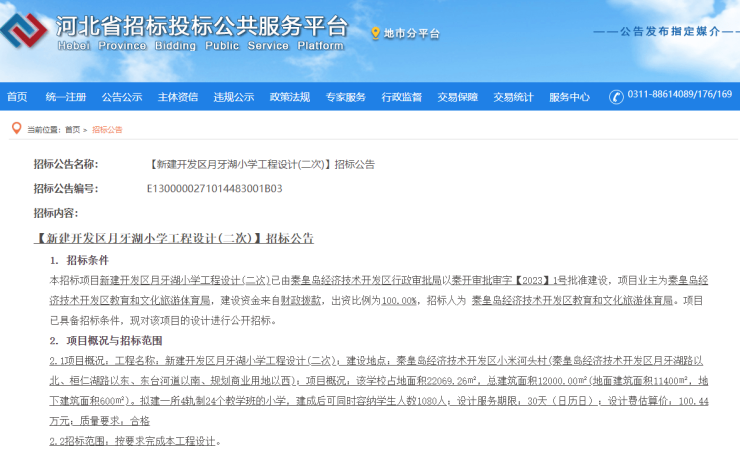
Task: Click the phone icon next to hotline number
Action: tap(616, 97)
